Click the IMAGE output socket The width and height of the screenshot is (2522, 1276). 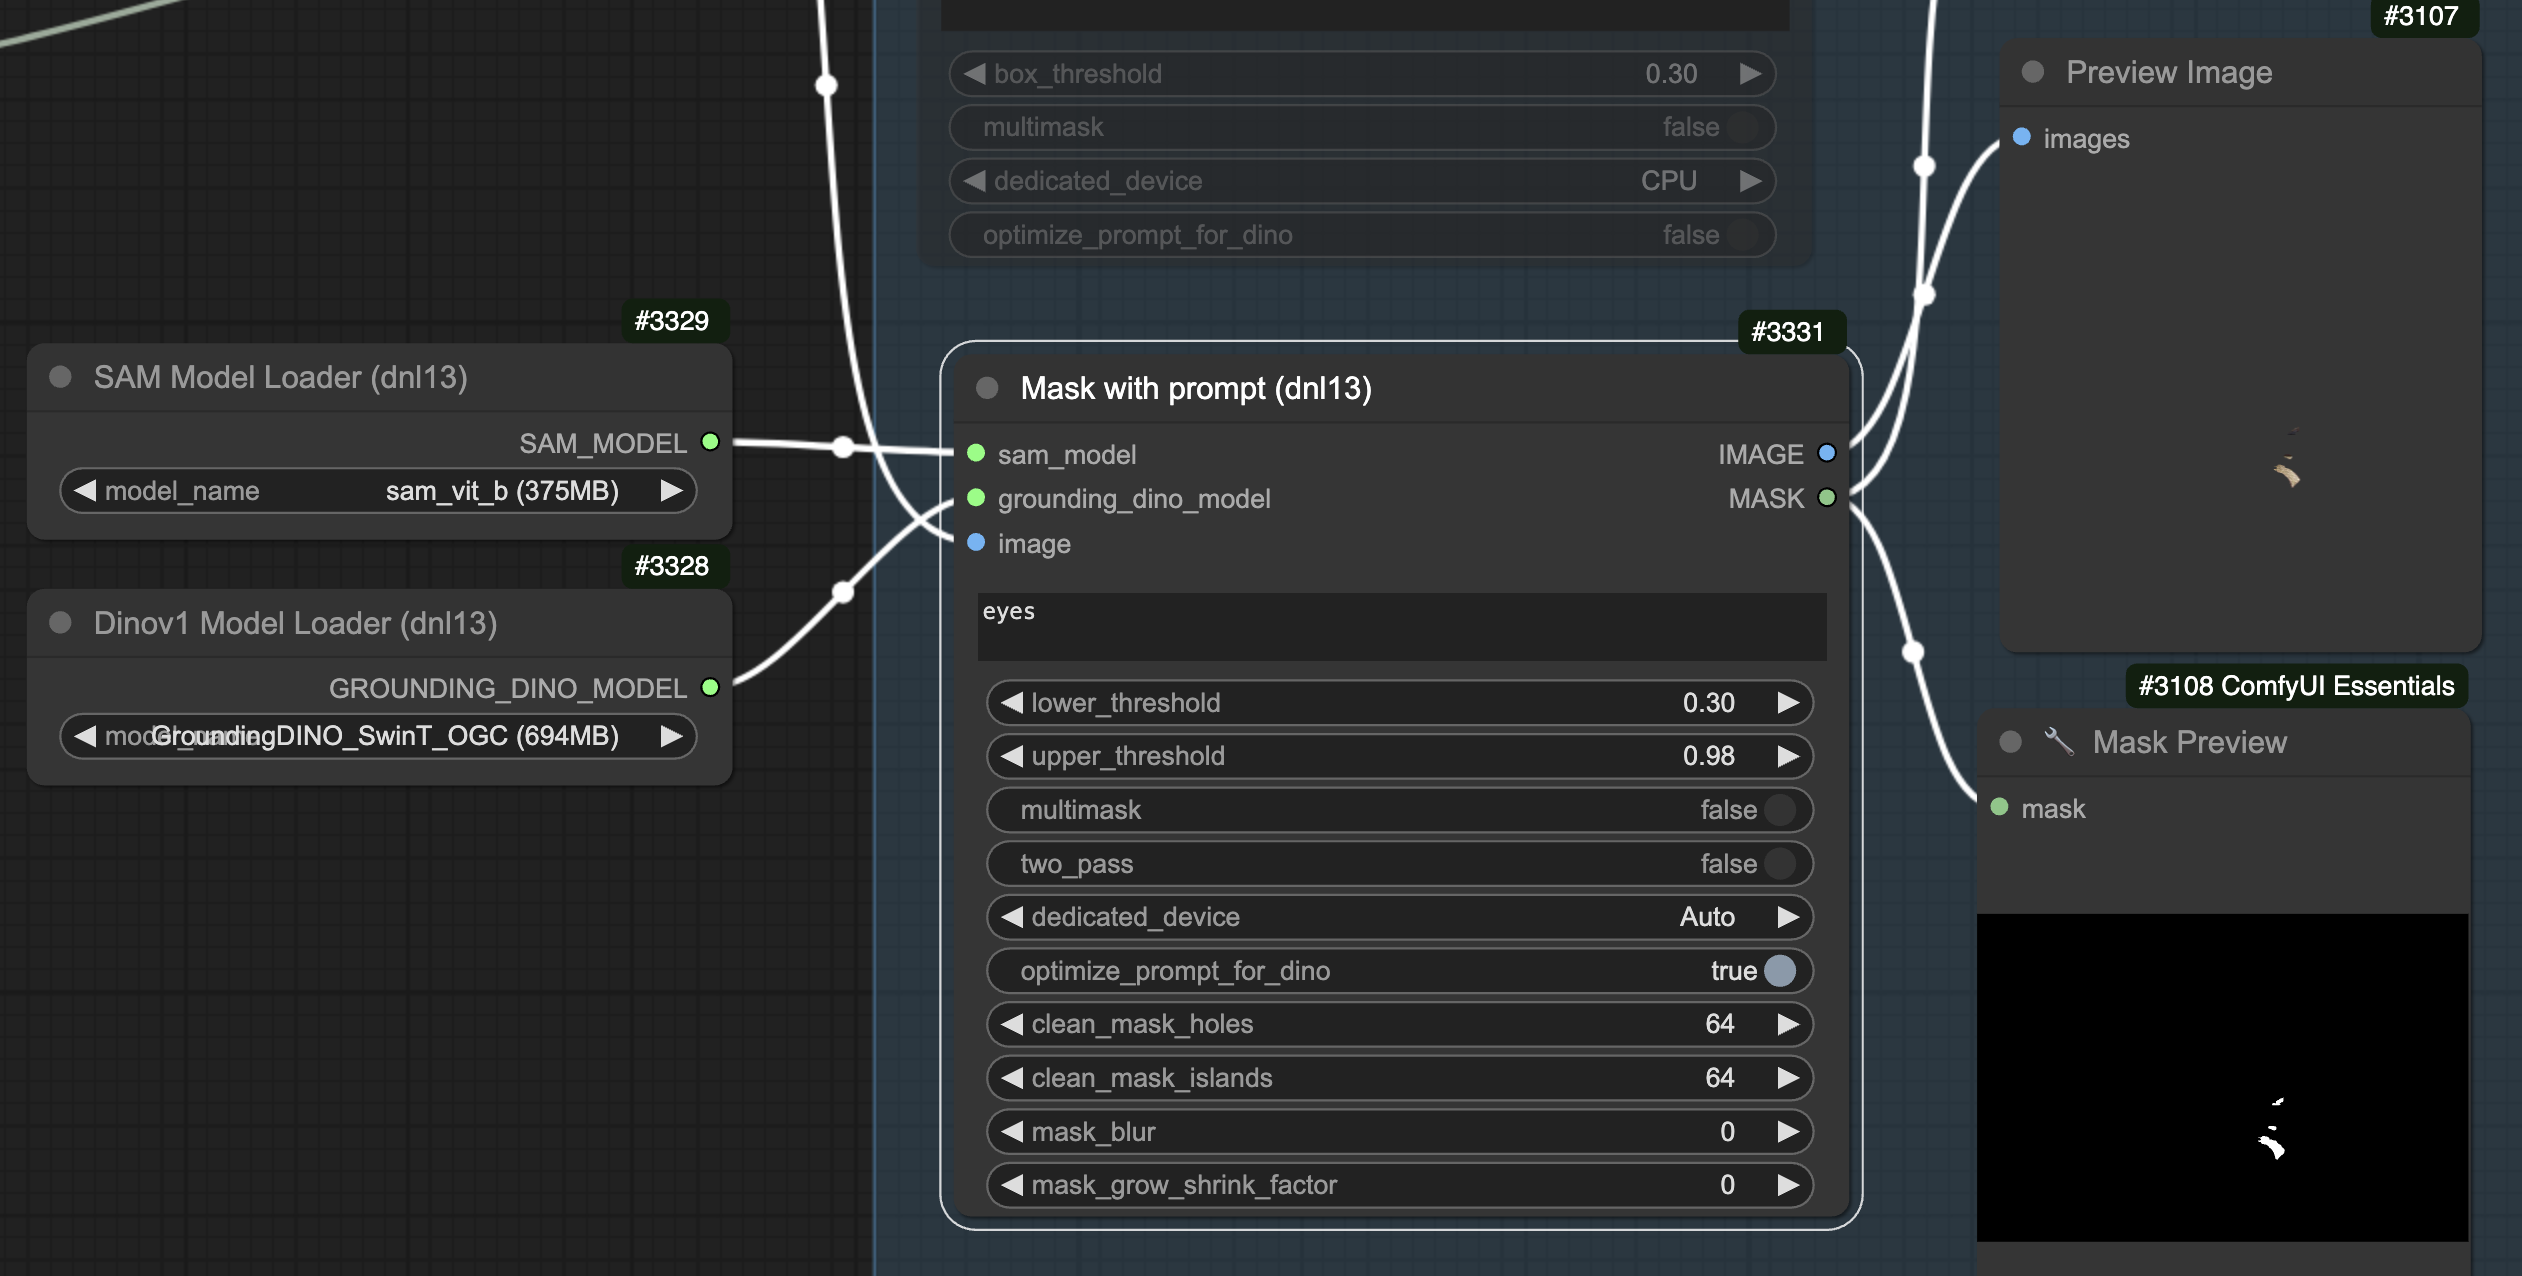(1827, 453)
